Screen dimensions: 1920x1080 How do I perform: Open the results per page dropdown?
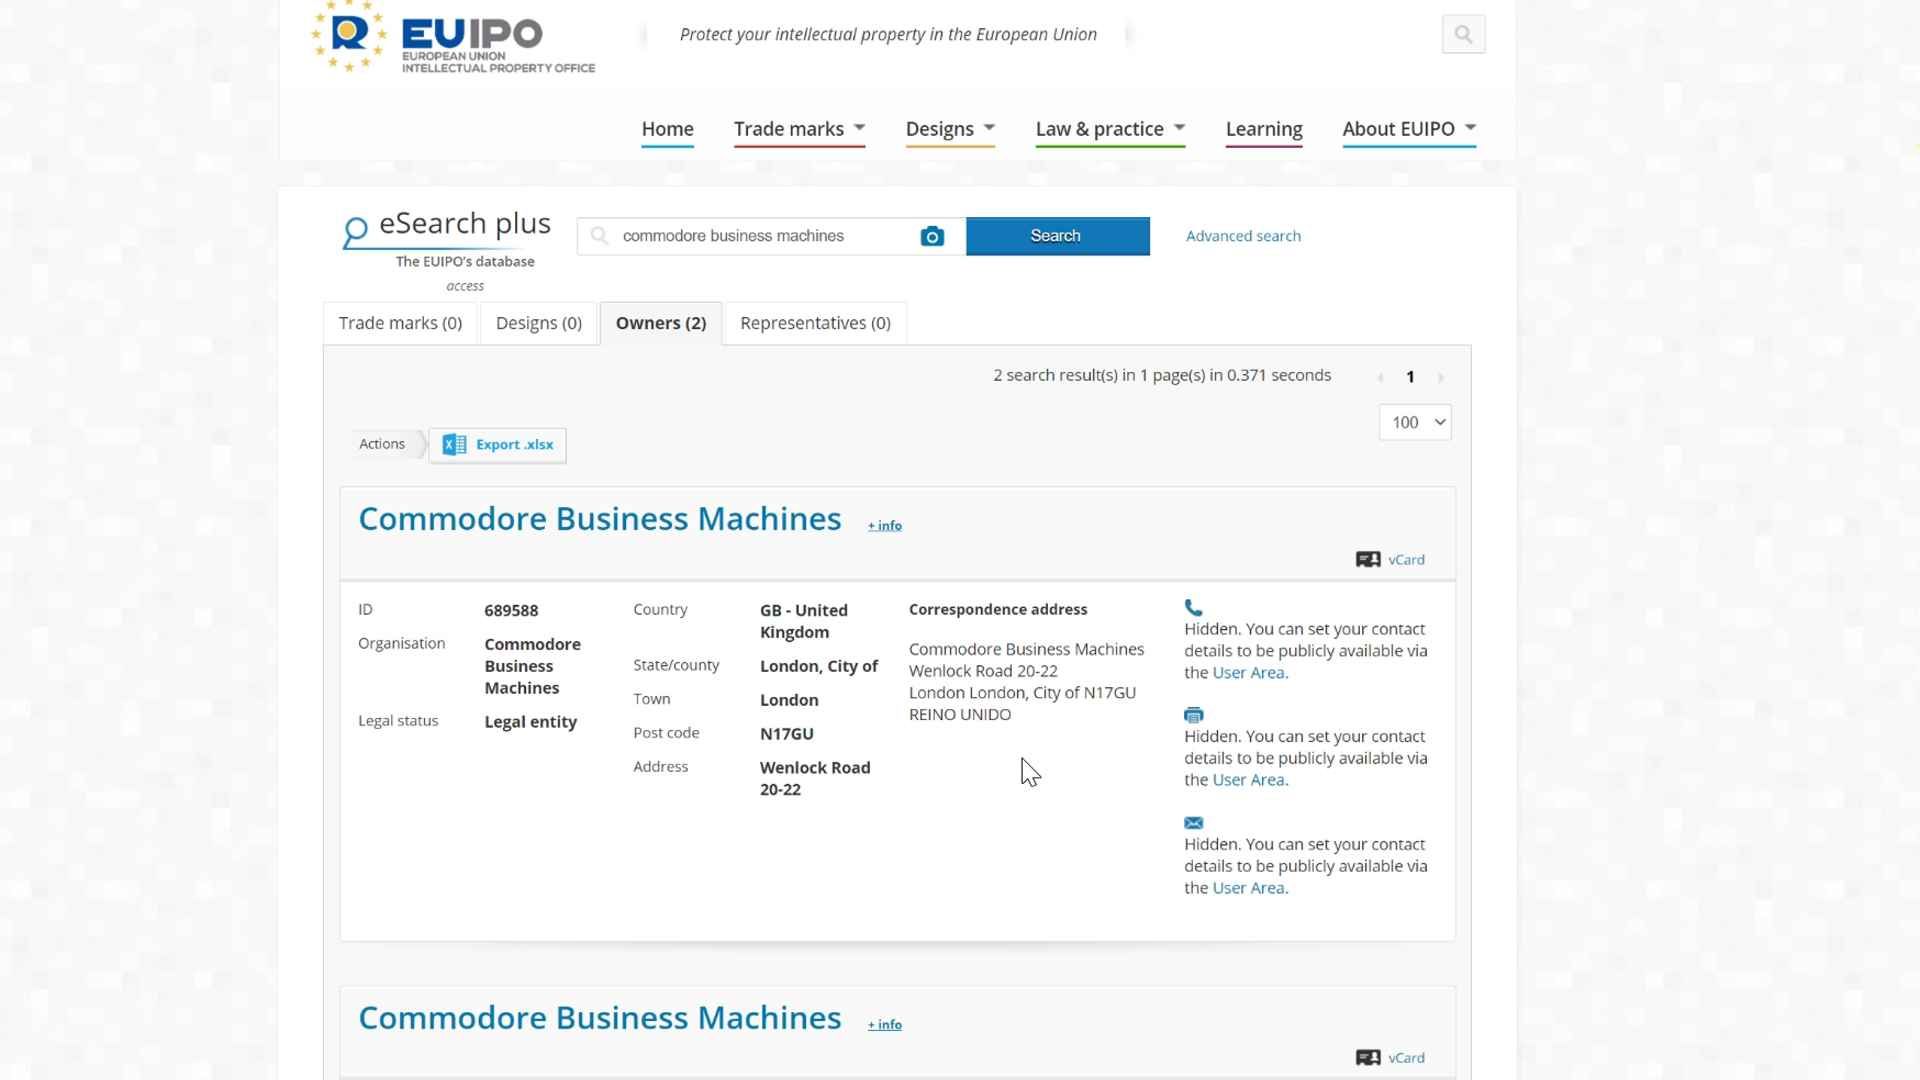click(x=1415, y=422)
